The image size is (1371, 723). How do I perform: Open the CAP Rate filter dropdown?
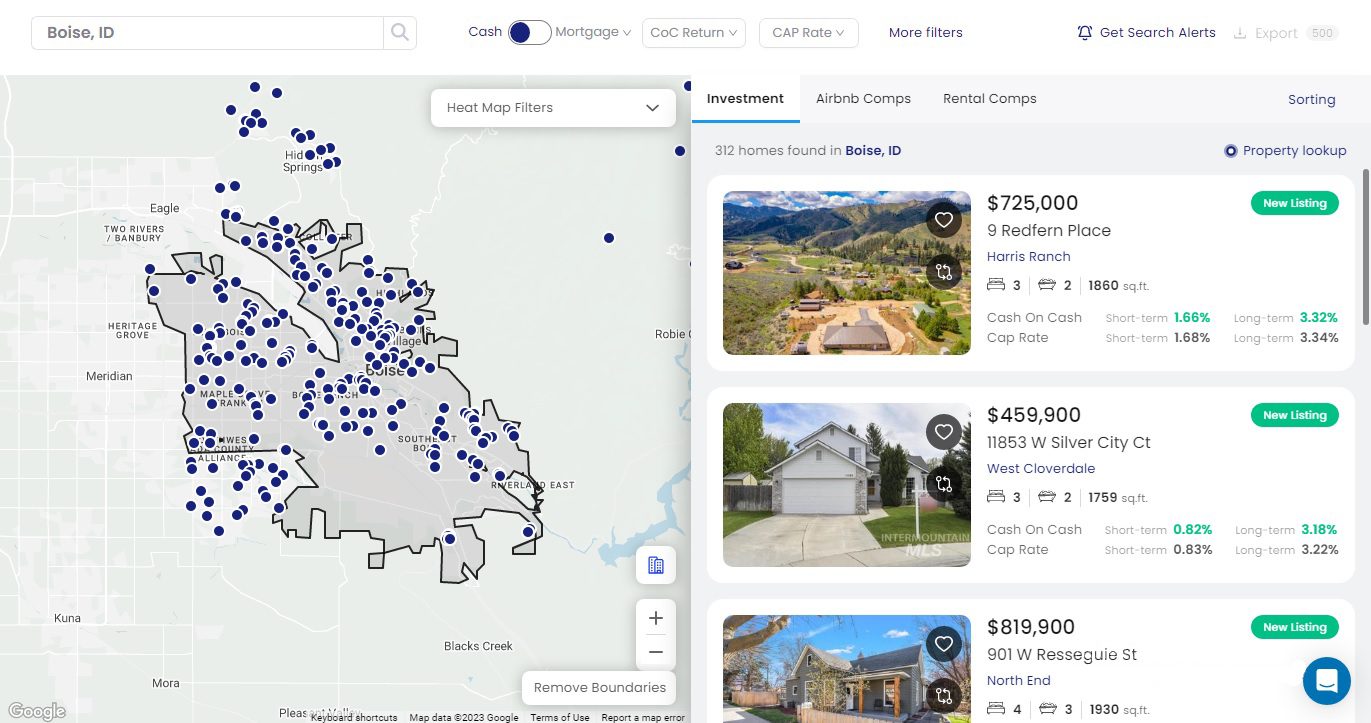pyautogui.click(x=808, y=32)
